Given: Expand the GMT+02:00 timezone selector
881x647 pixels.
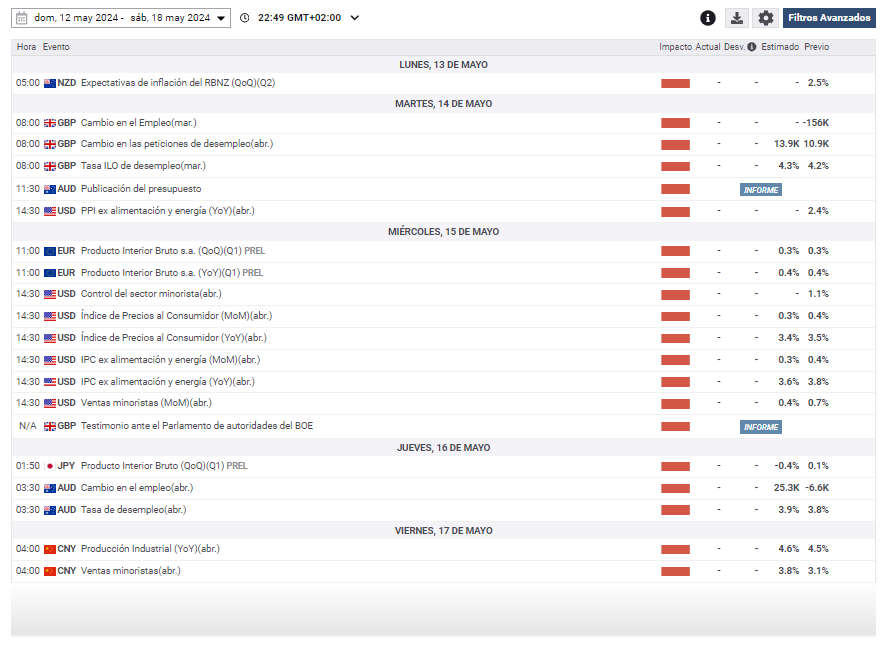Looking at the screenshot, I should (x=355, y=18).
